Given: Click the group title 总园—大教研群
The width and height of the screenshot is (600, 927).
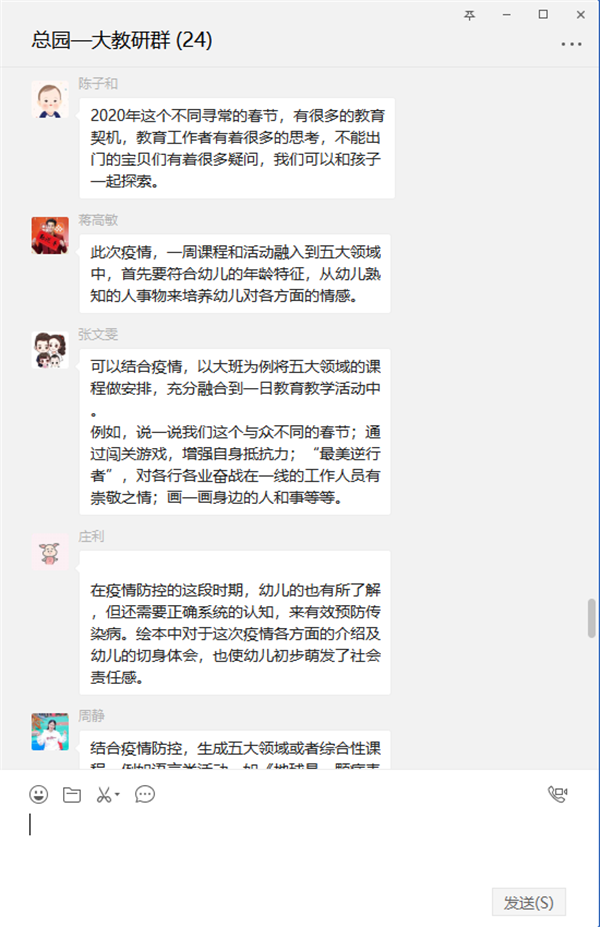Looking at the screenshot, I should point(100,40).
